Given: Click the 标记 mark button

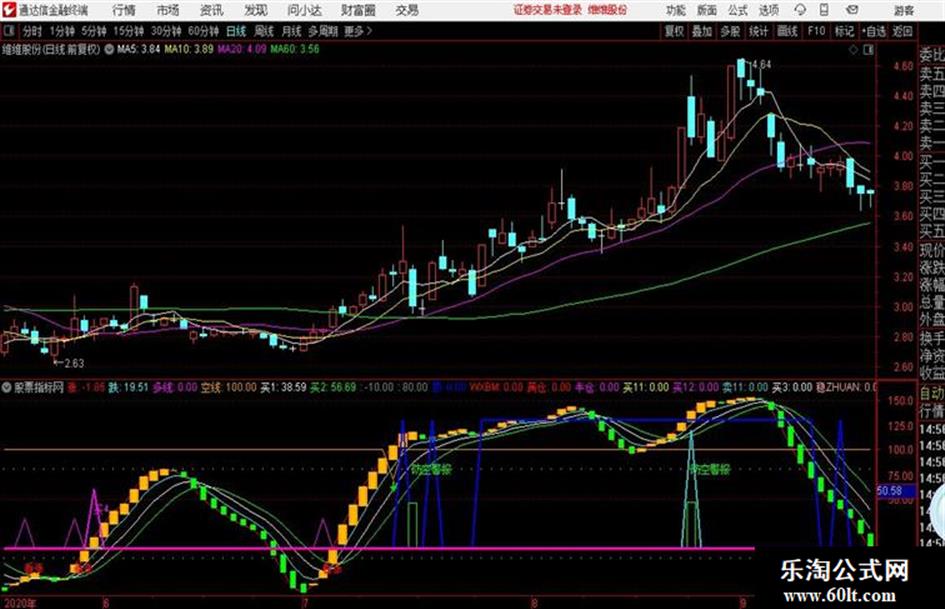Looking at the screenshot, I should point(844,31).
